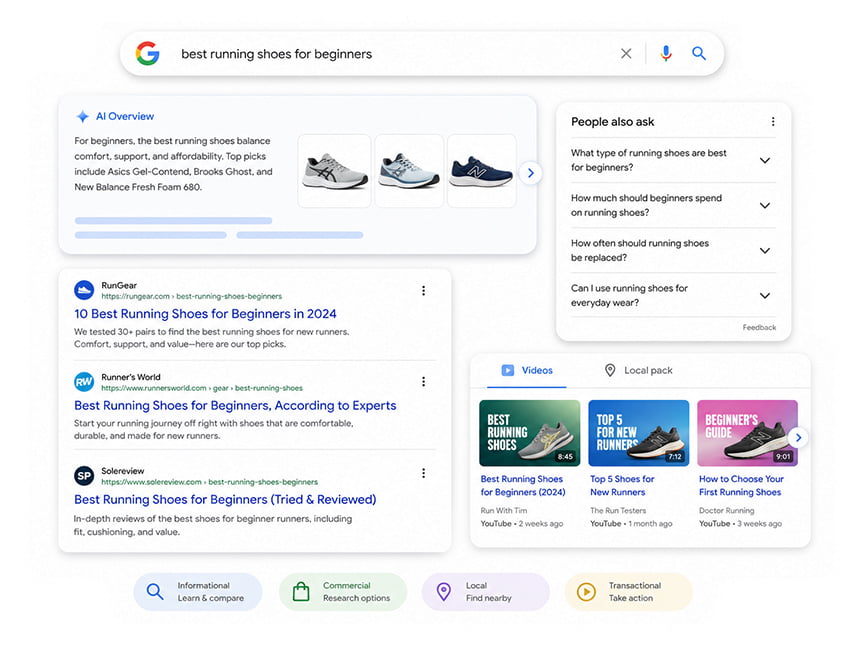
Task: Select the "Find nearby" label text
Action: [x=489, y=598]
